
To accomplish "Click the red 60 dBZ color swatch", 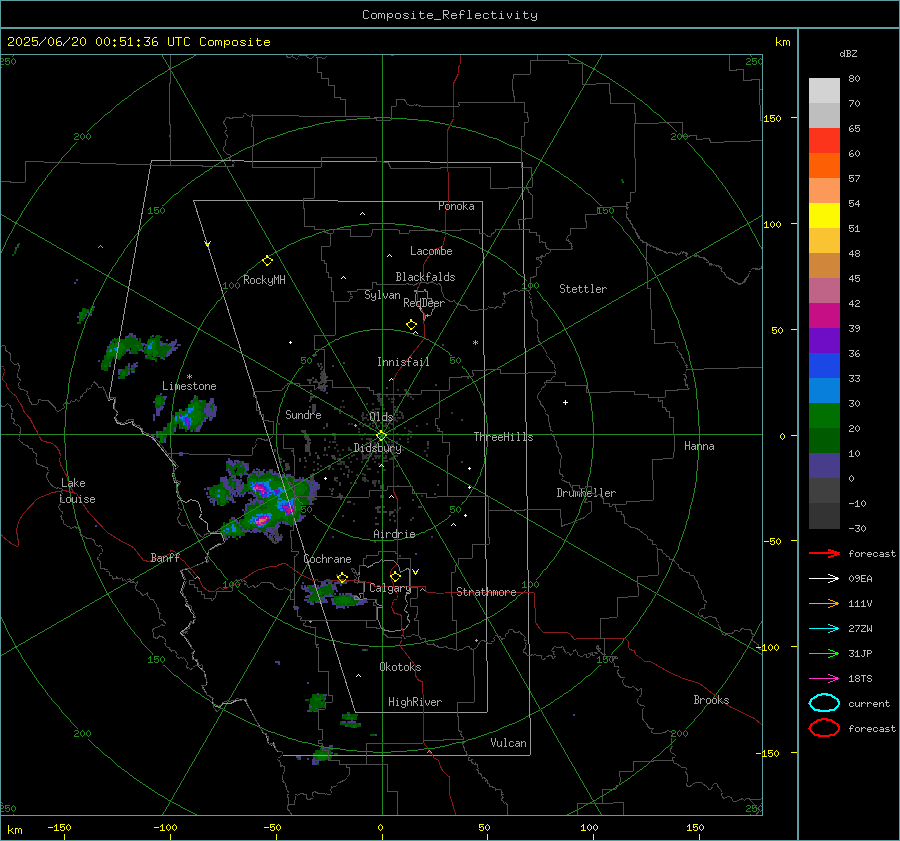I will pyautogui.click(x=824, y=141).
